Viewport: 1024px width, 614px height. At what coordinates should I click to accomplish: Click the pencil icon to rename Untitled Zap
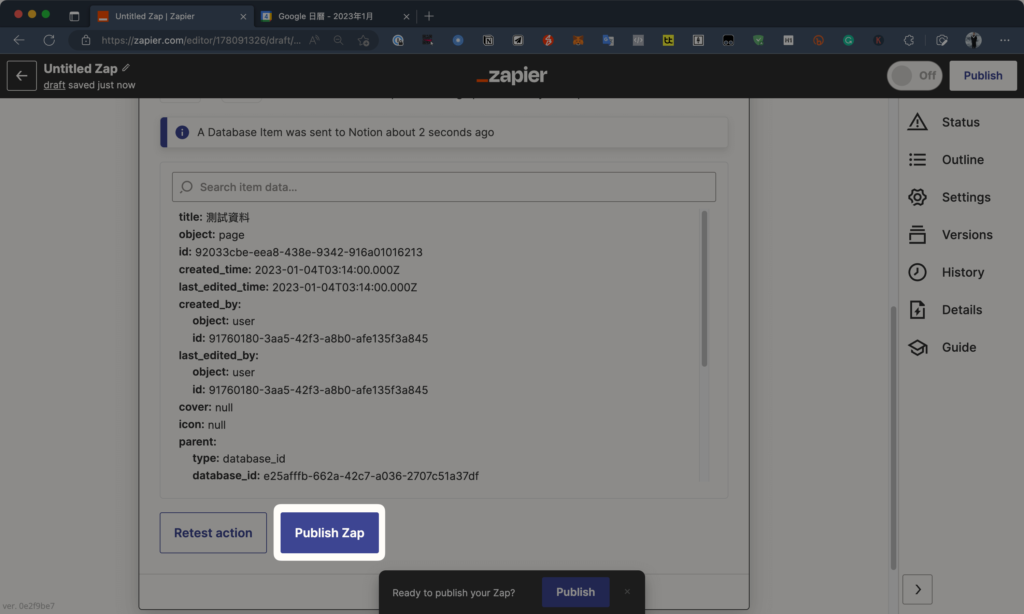[126, 68]
